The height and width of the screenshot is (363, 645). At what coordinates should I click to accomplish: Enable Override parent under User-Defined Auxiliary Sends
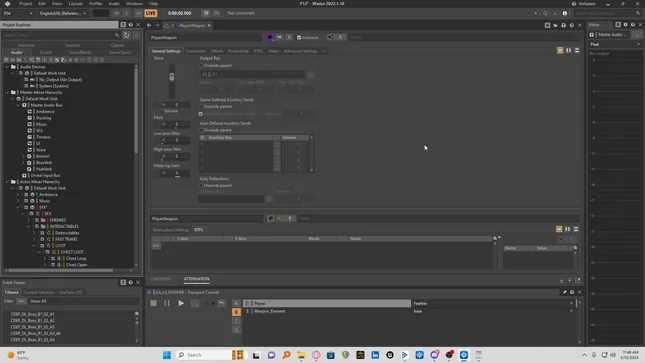click(201, 130)
